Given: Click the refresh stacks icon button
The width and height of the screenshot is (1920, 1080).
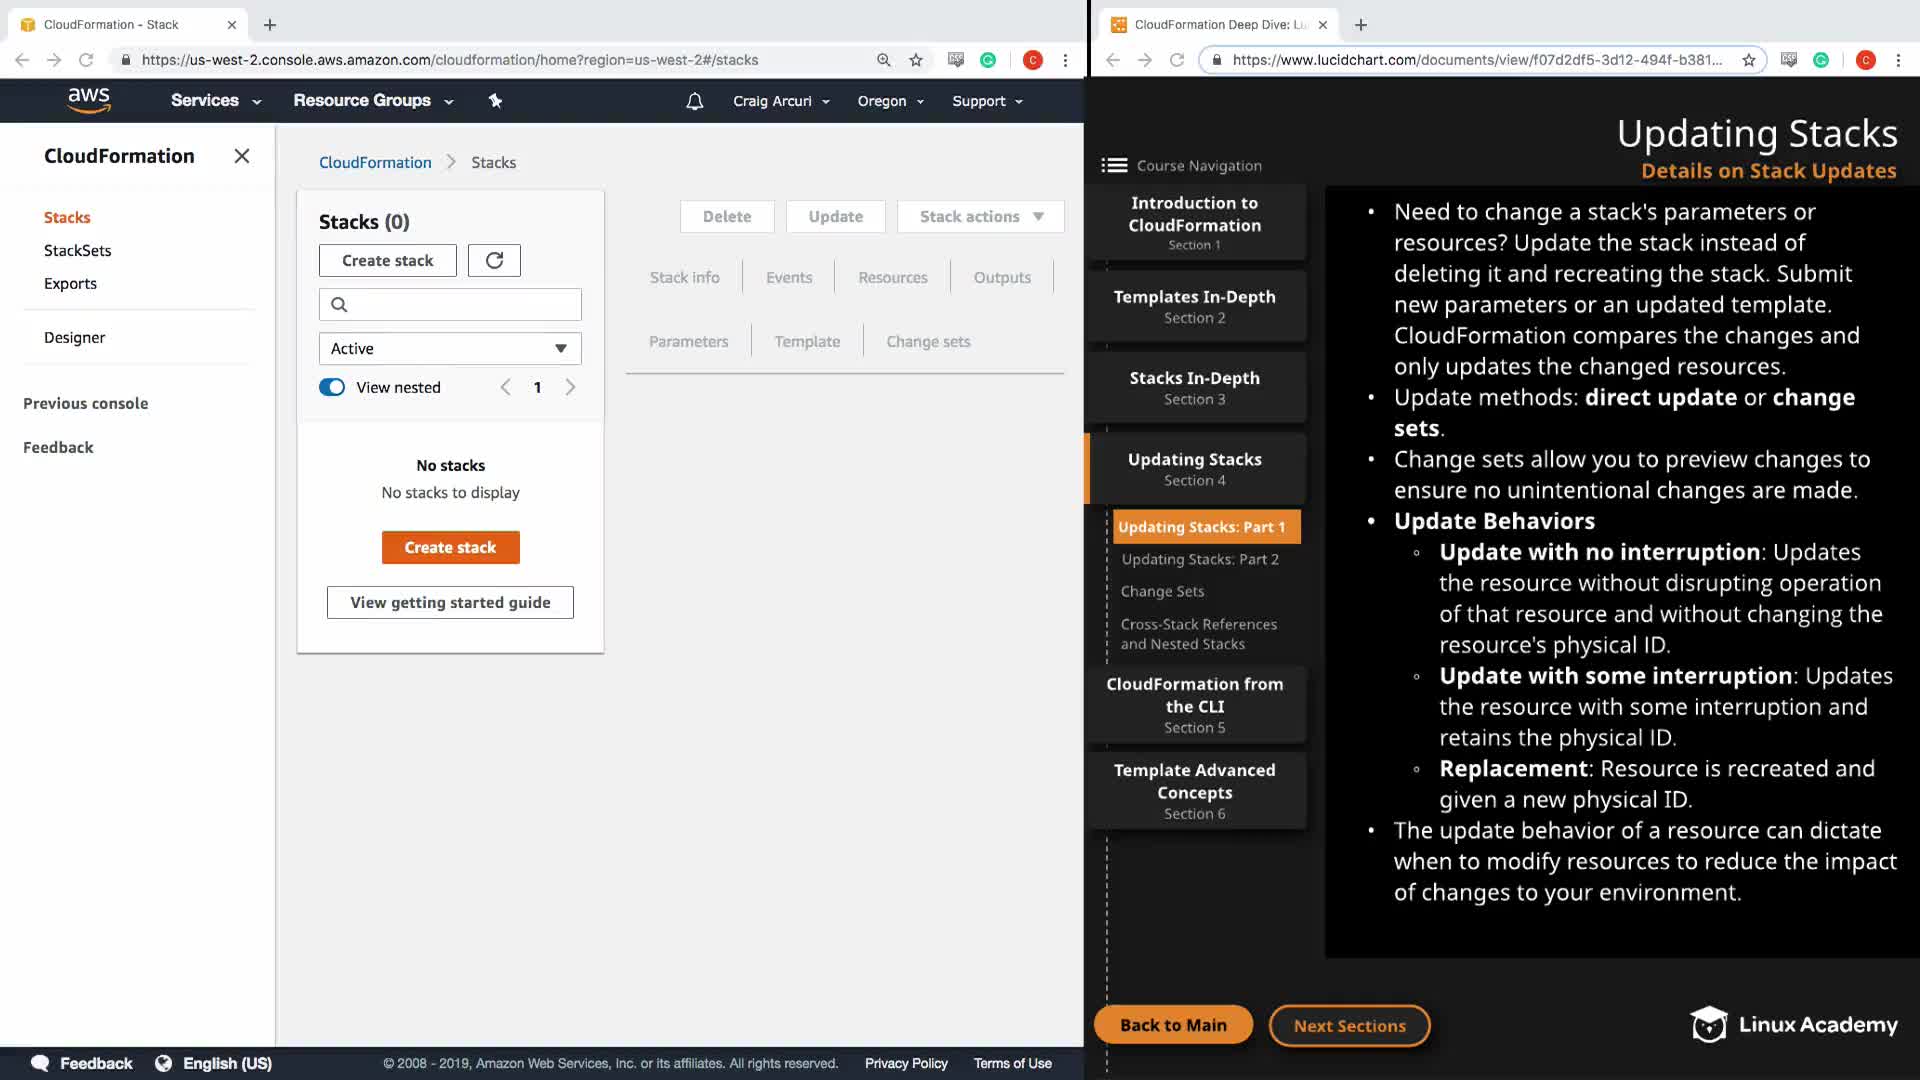Looking at the screenshot, I should [494, 260].
